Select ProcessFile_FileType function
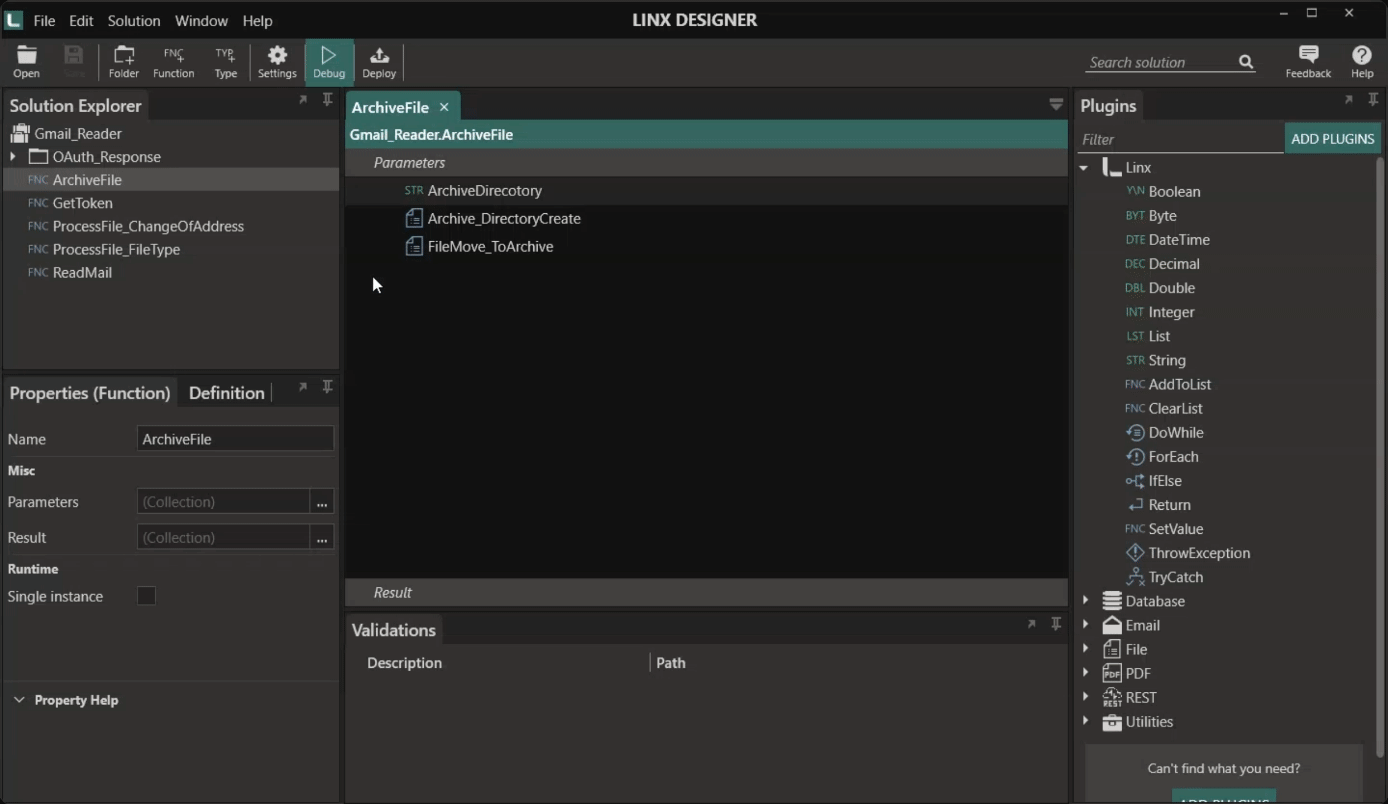The width and height of the screenshot is (1388, 804). coord(116,249)
